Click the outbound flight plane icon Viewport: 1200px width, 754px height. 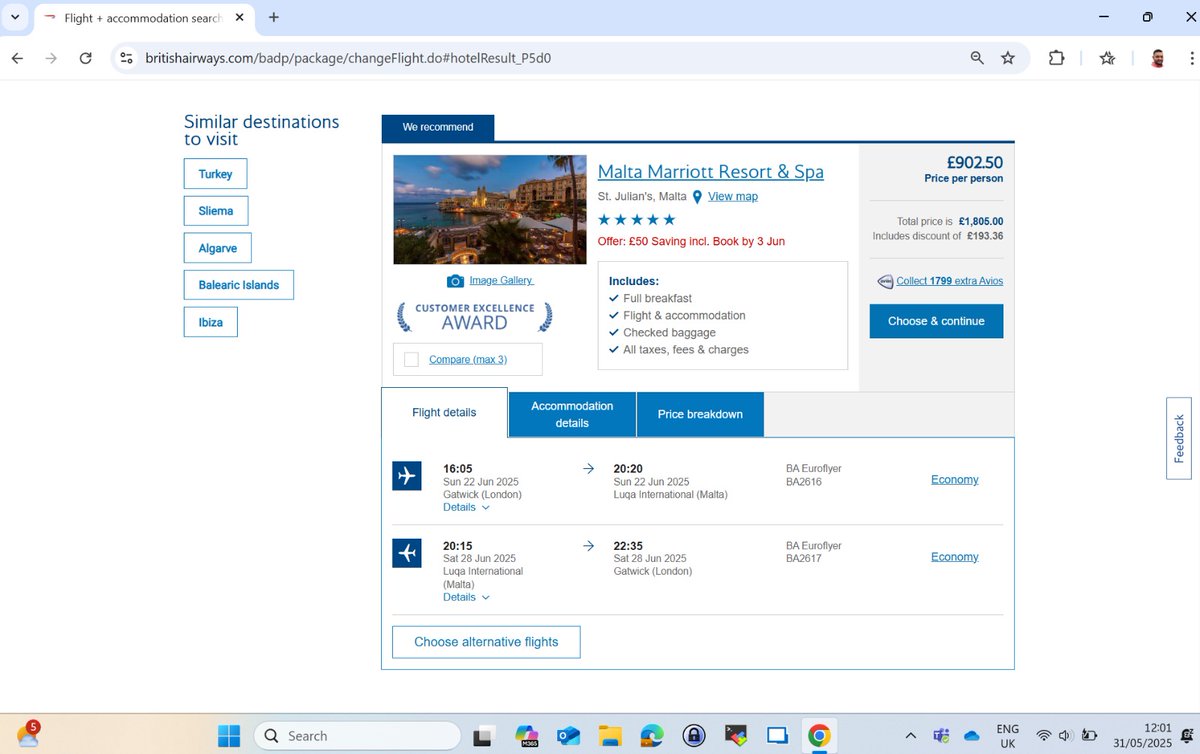[x=407, y=476]
